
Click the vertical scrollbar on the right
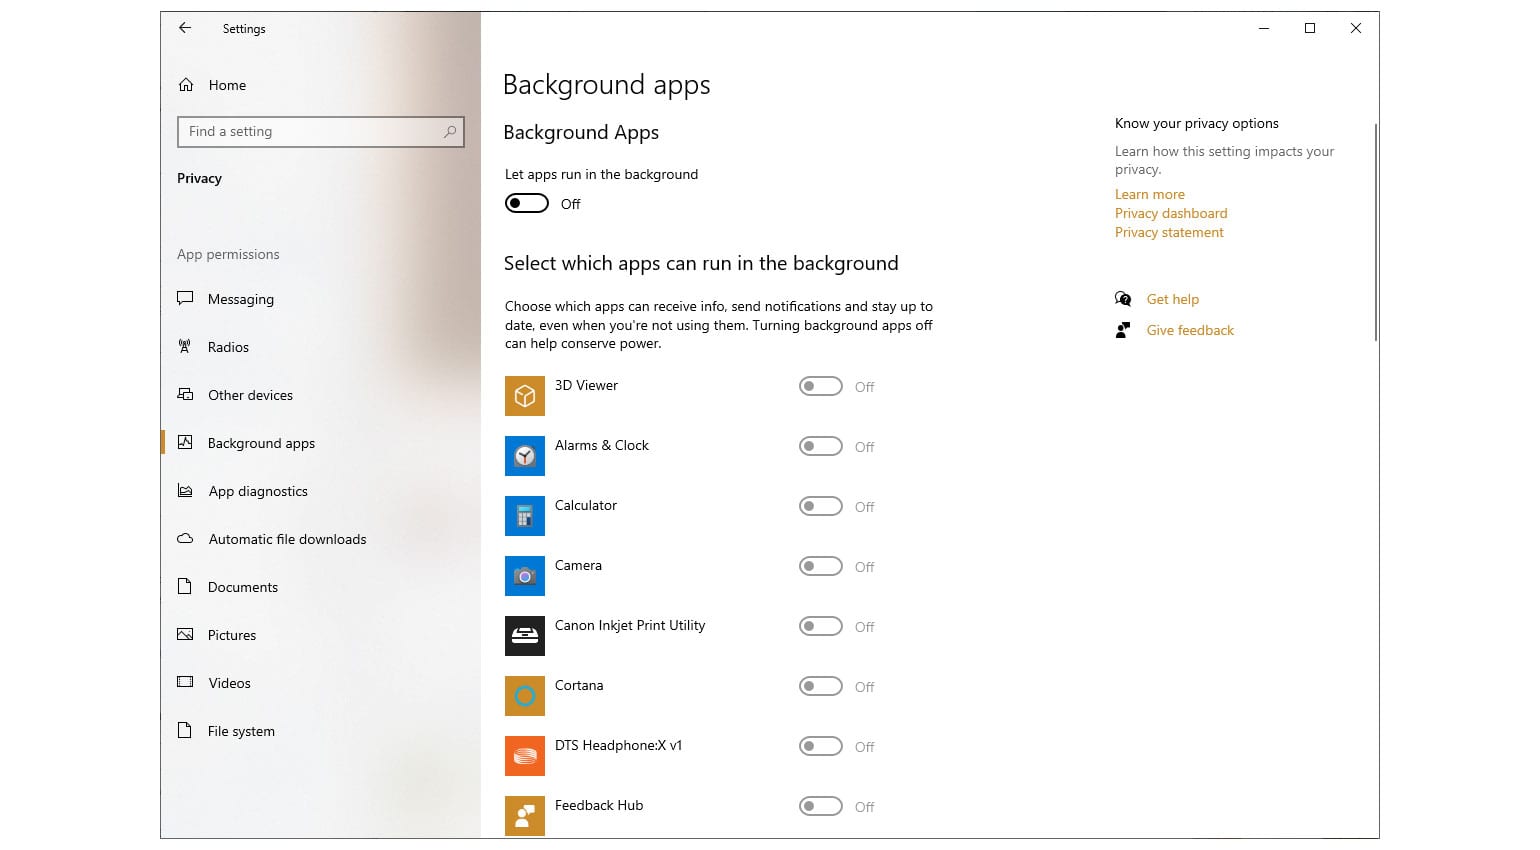pos(1376,232)
